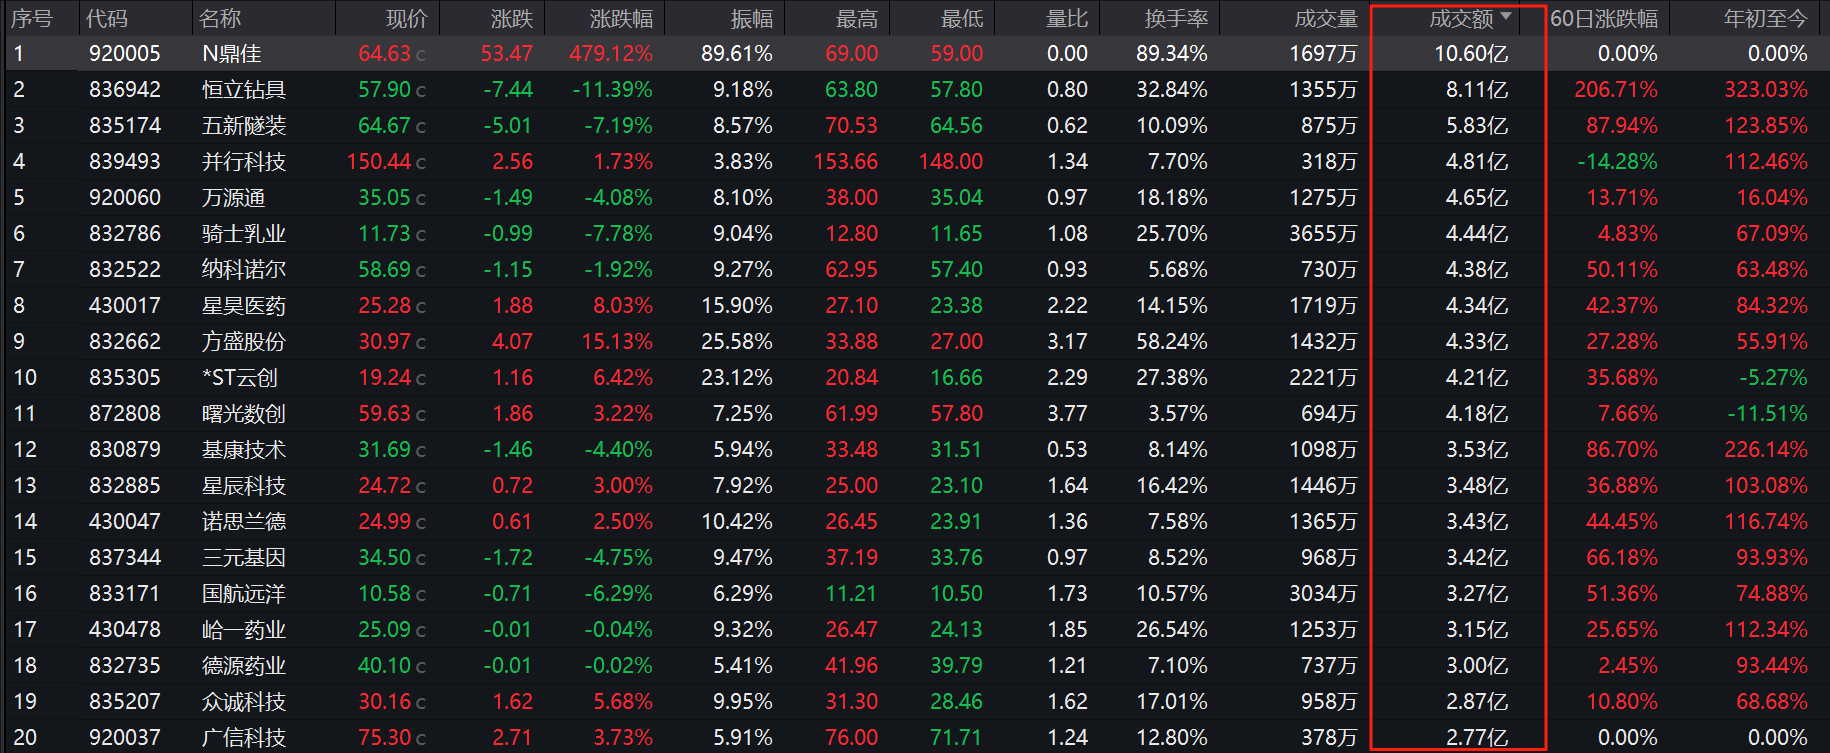
Task: Click stock code 920060
Action: [x=125, y=198]
